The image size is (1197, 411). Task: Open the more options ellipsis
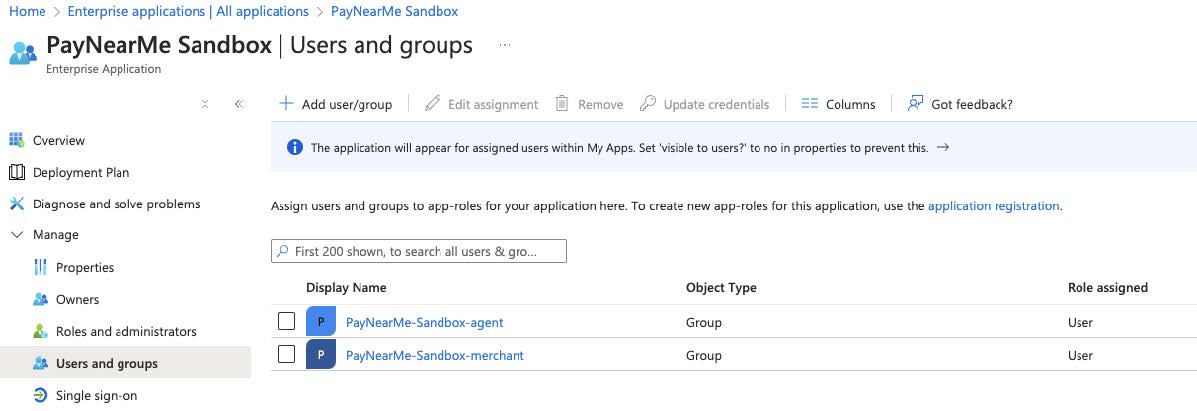pyautogui.click(x=505, y=46)
